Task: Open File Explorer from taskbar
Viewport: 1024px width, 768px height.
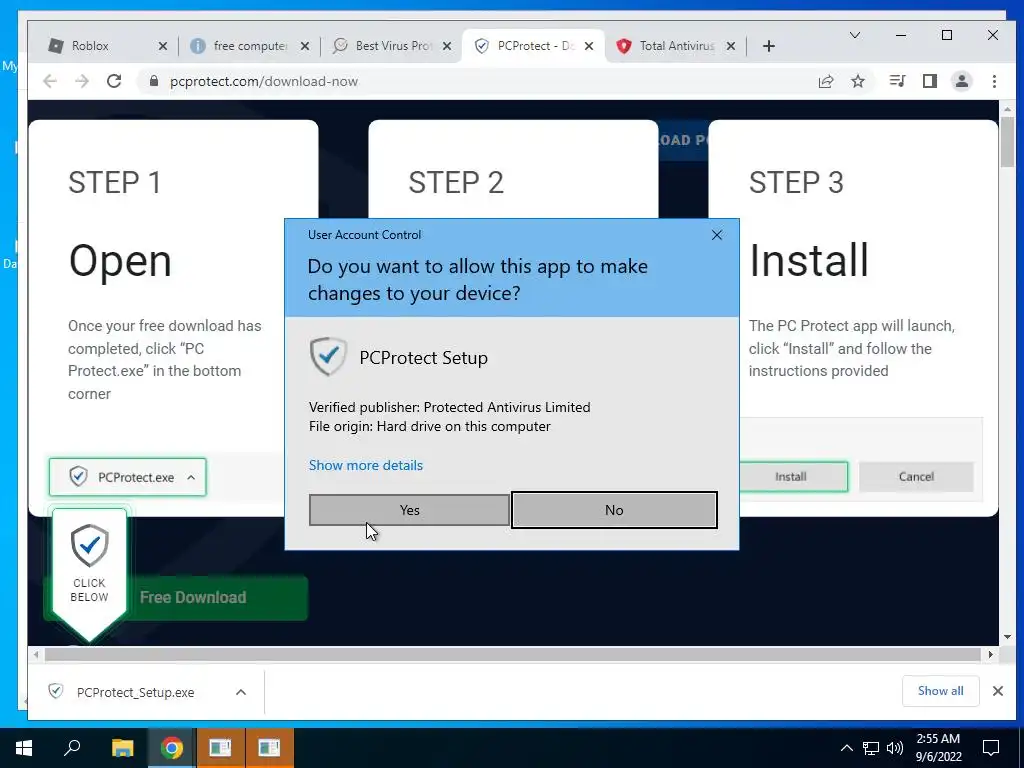Action: (122, 748)
